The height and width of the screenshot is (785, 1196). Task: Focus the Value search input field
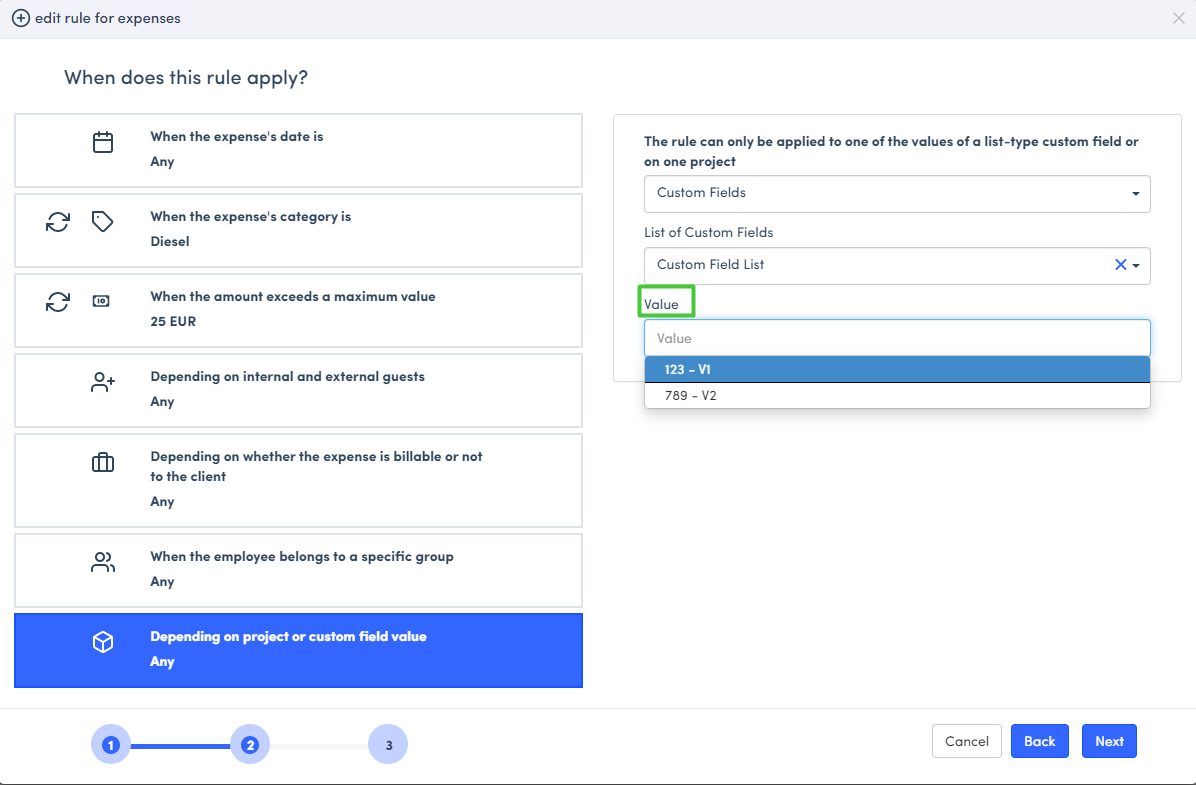896,338
